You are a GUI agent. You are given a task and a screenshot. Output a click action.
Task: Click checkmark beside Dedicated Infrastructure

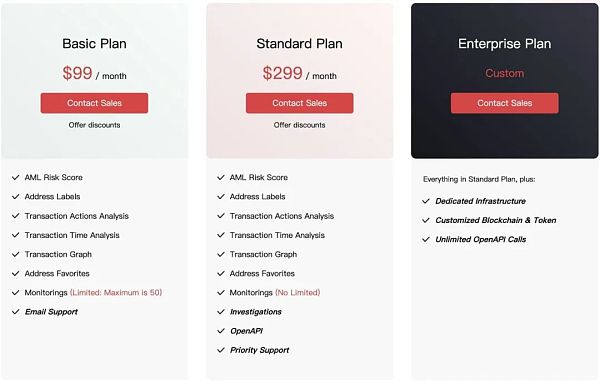(x=426, y=201)
